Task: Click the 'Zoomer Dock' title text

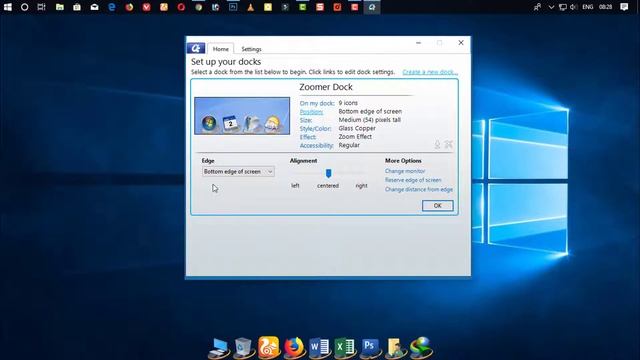Action: pyautogui.click(x=326, y=87)
